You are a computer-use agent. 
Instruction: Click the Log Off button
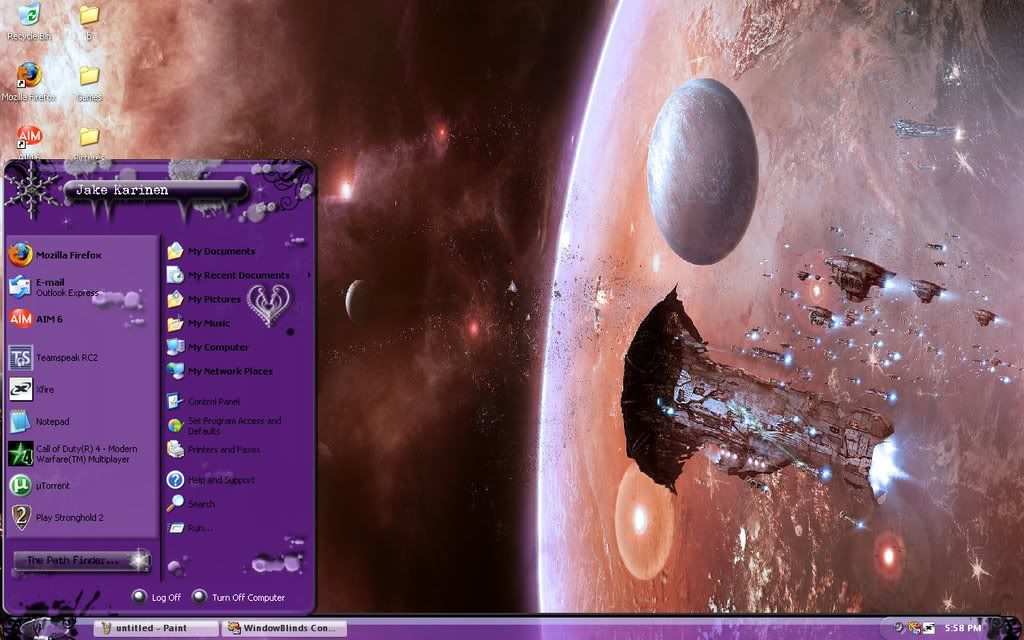(x=157, y=597)
